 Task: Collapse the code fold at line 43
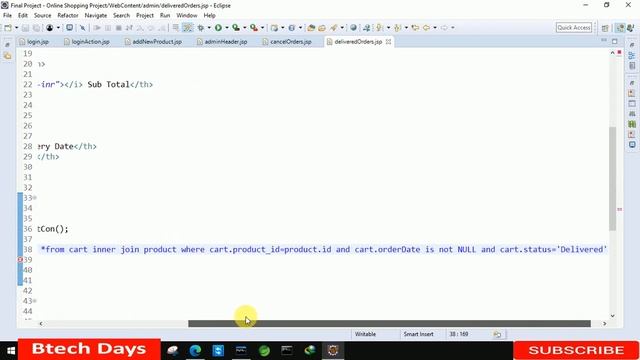click(35, 301)
